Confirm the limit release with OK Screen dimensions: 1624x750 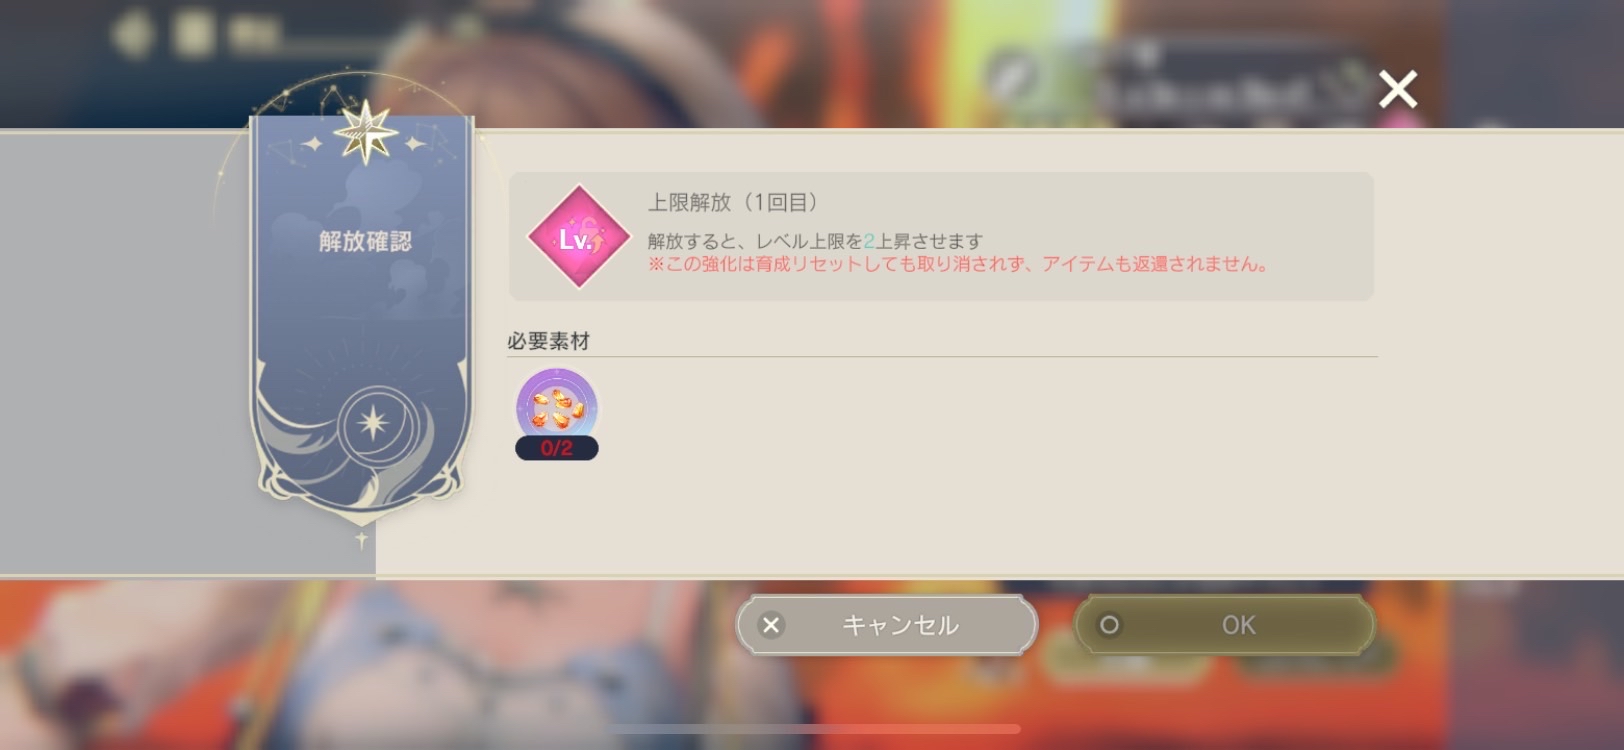click(x=1225, y=625)
